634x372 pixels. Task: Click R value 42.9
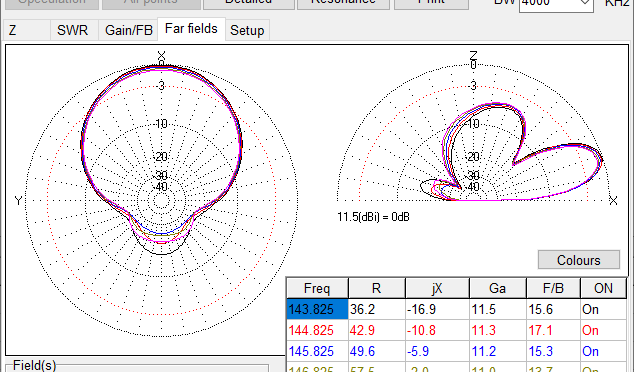point(376,330)
